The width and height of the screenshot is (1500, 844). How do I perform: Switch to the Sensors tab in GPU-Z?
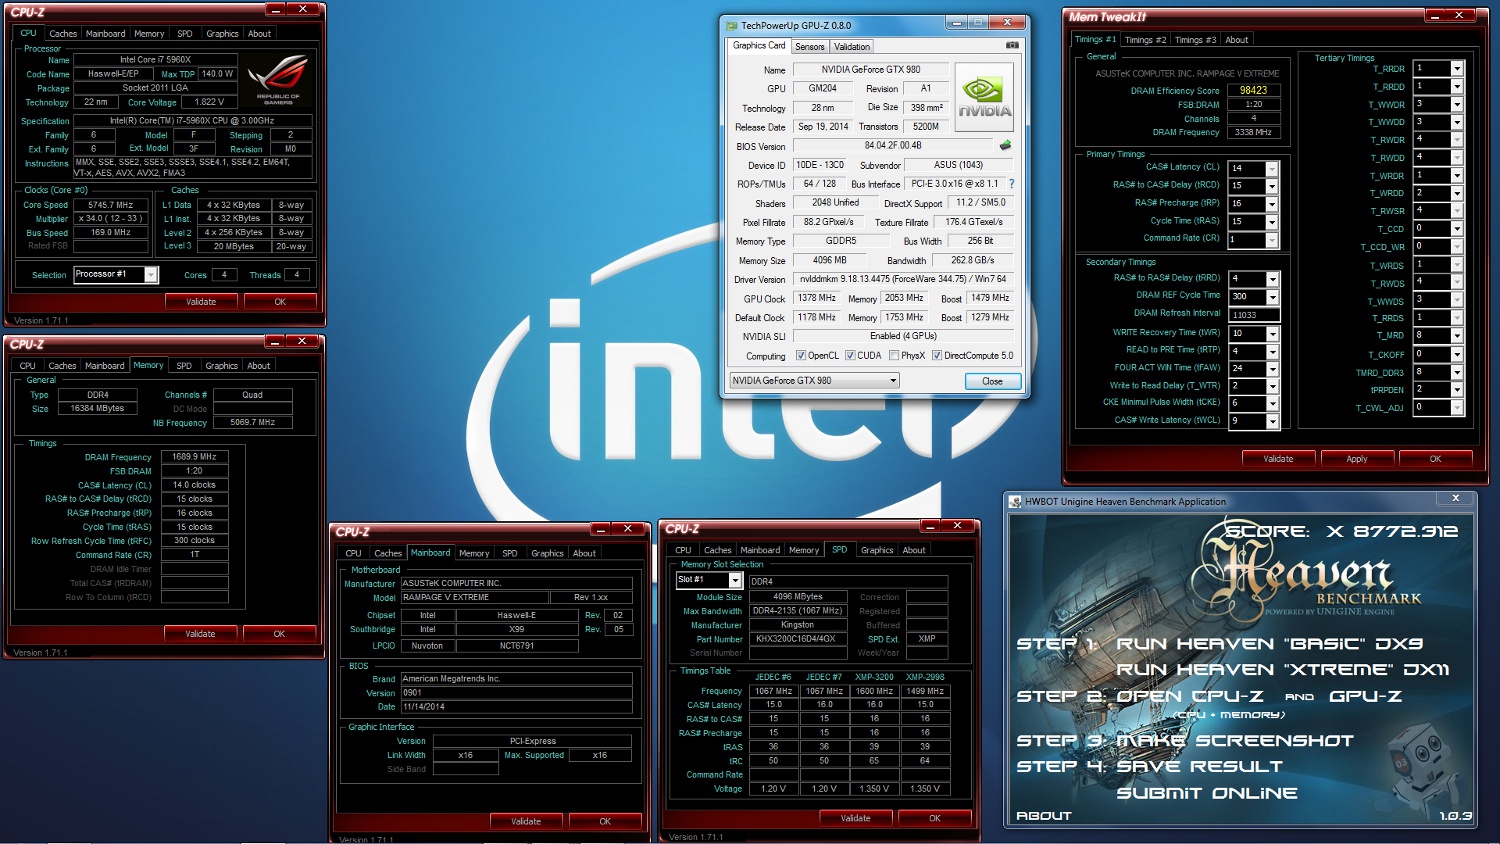pos(810,47)
